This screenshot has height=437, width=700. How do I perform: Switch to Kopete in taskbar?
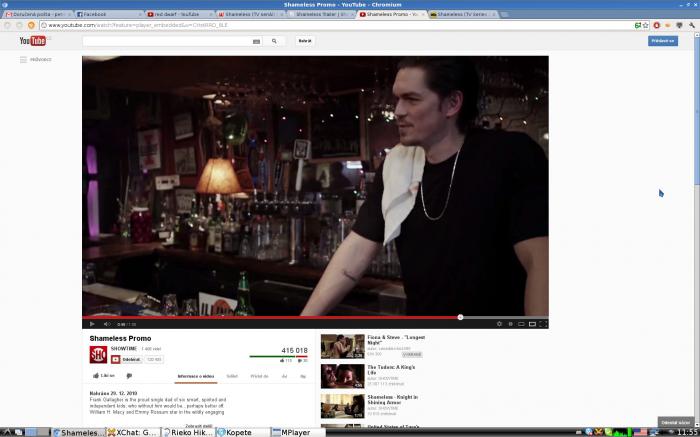(x=243, y=432)
